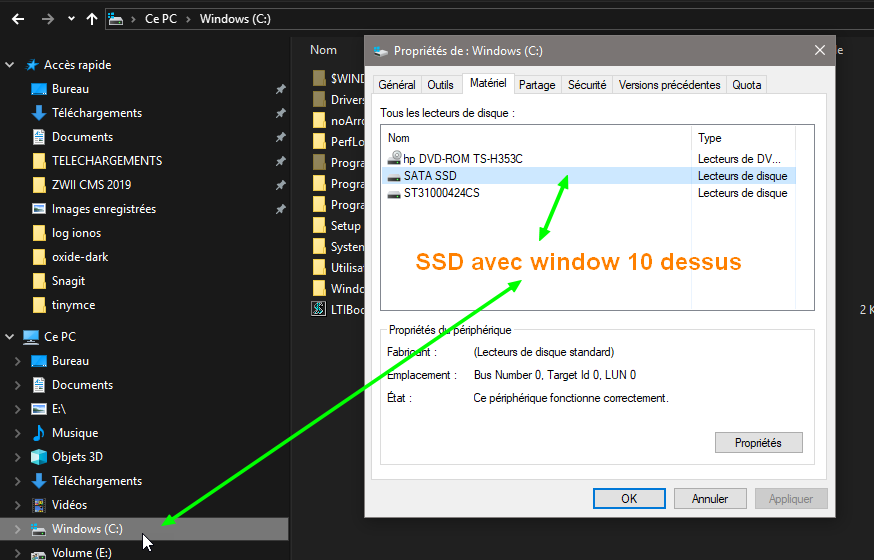The image size is (874, 560).
Task: Collapse the Accès rapide section
Action: (10, 65)
